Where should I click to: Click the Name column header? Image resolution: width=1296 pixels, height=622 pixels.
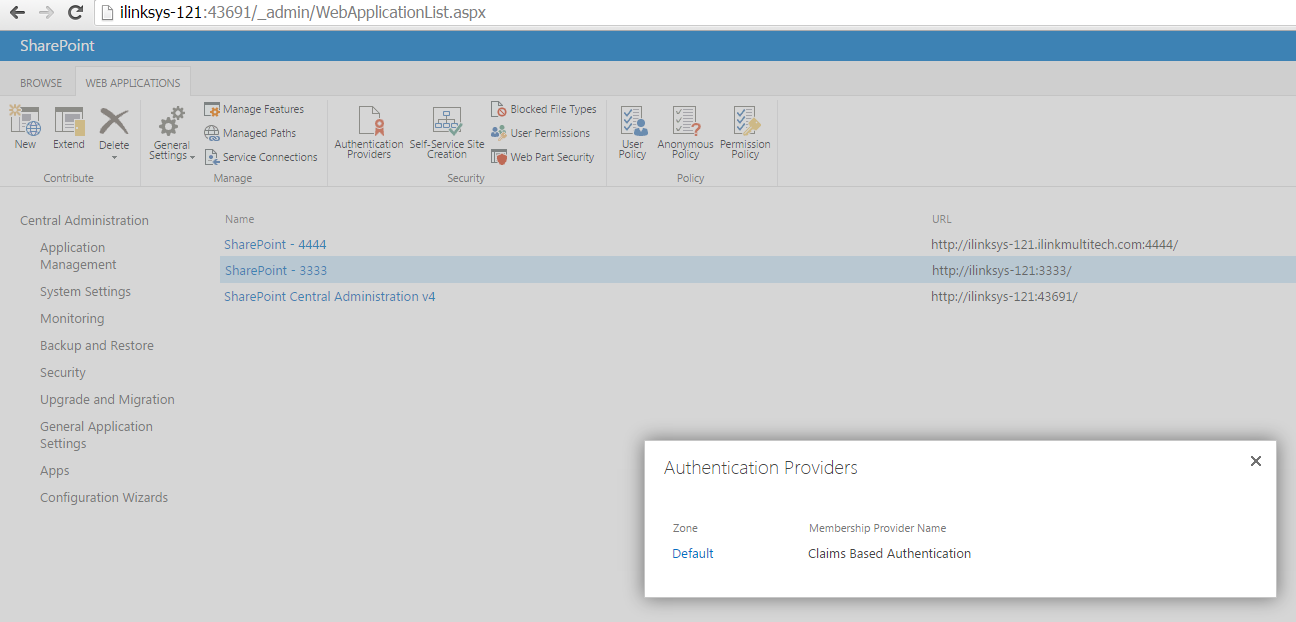coord(239,219)
